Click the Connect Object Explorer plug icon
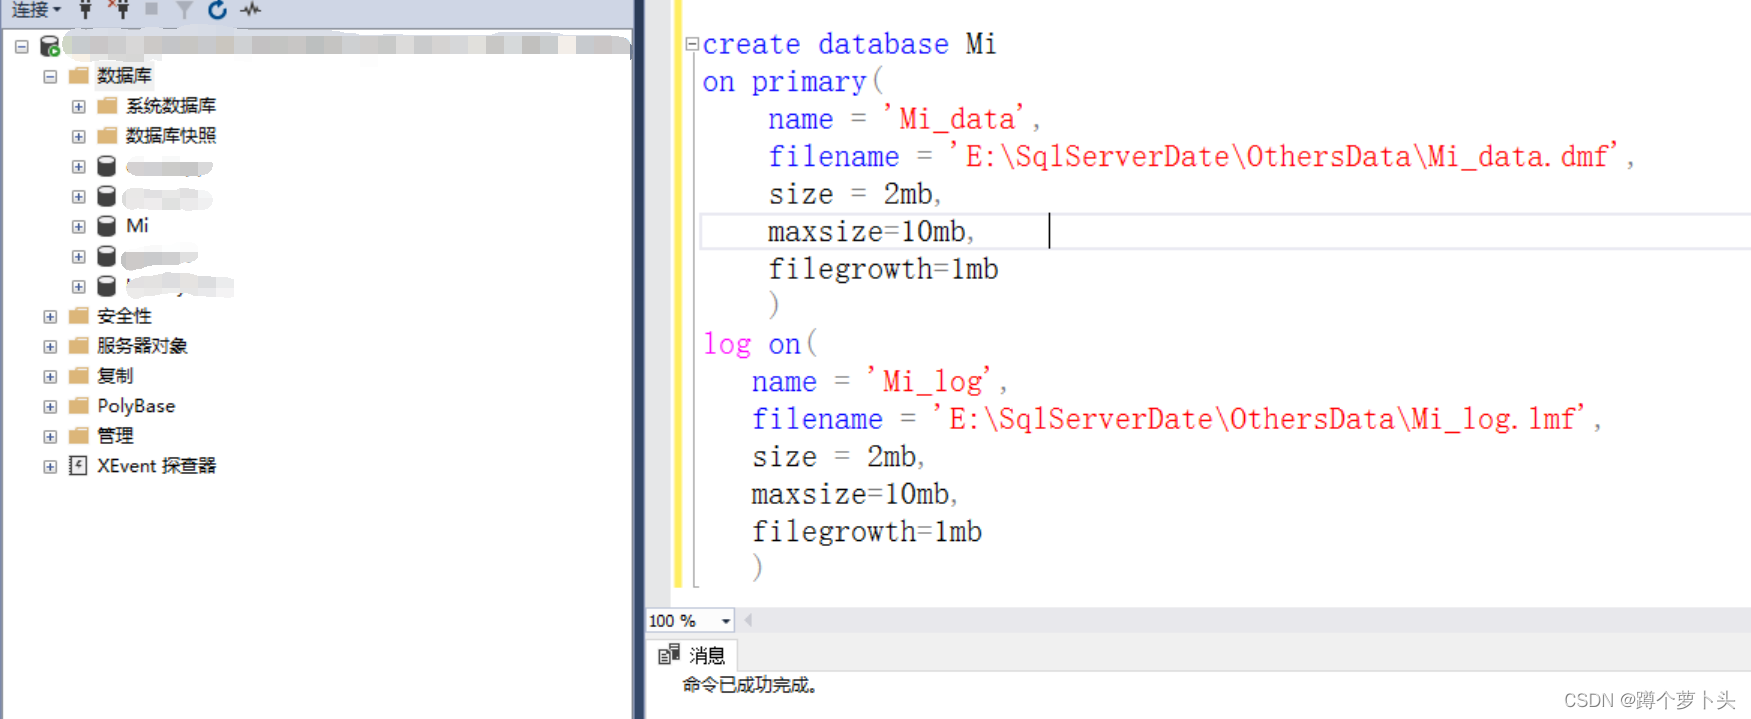The image size is (1751, 719). tap(86, 9)
